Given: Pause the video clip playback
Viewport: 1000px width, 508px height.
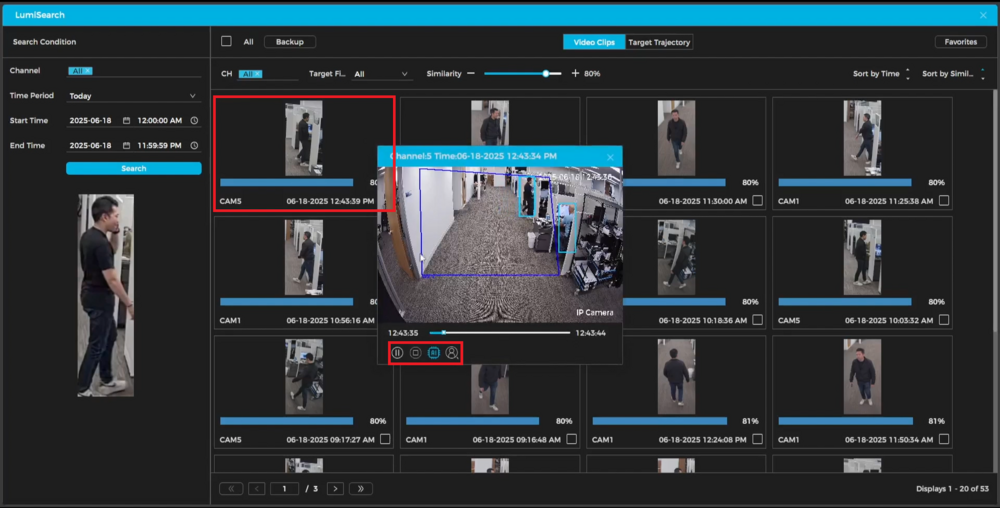Looking at the screenshot, I should coord(397,353).
